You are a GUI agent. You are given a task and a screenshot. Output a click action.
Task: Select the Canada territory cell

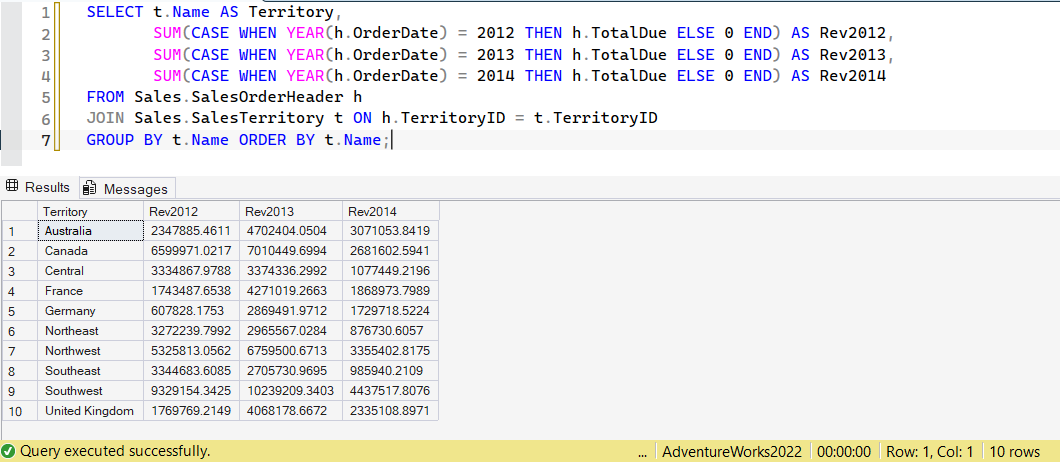click(x=90, y=251)
